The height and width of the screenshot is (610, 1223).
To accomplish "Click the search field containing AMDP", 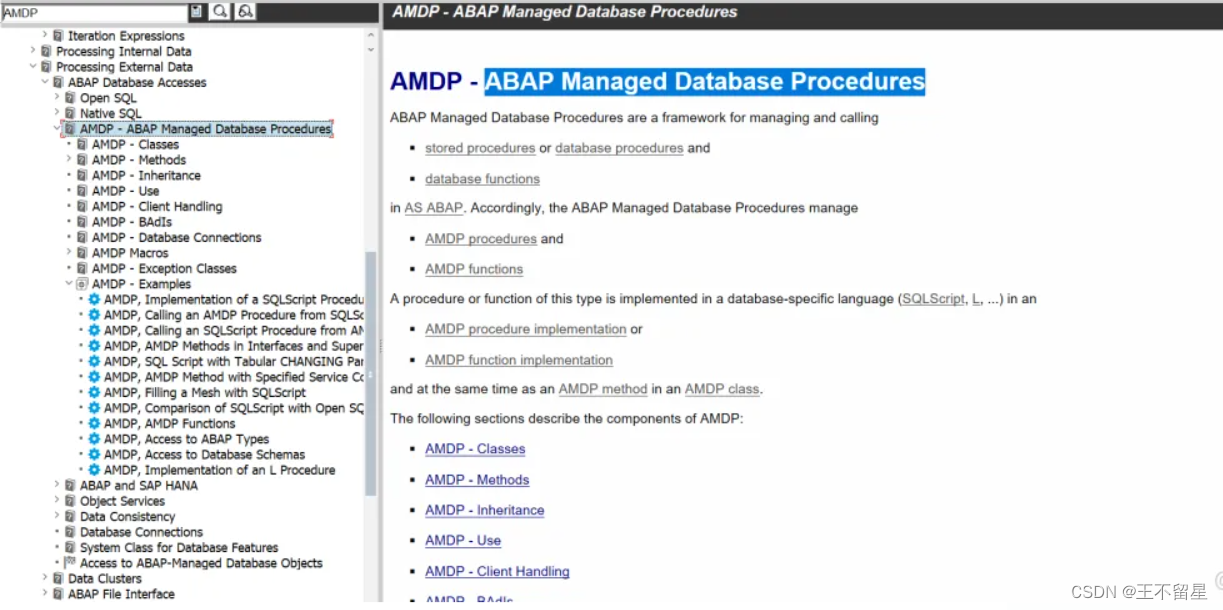I will pyautogui.click(x=94, y=13).
